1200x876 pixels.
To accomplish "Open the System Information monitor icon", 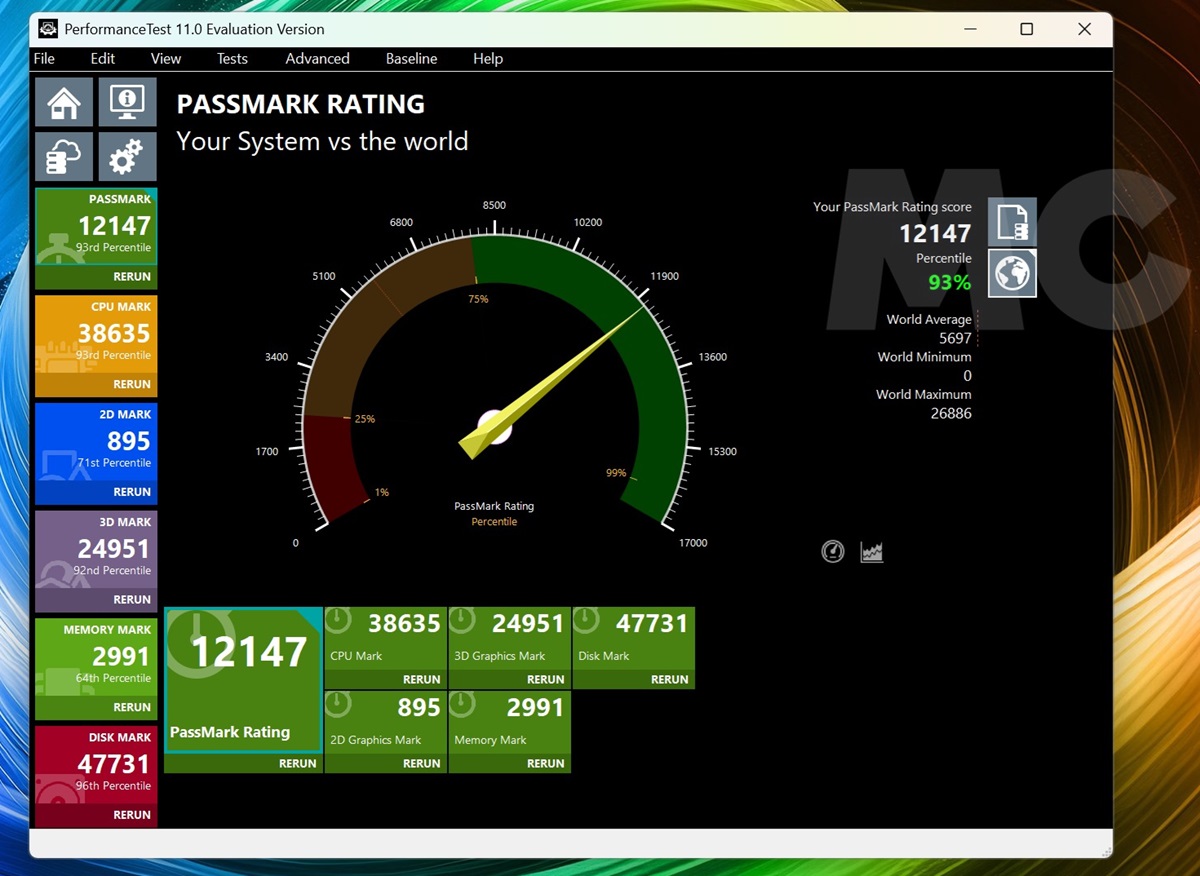I will tap(127, 102).
